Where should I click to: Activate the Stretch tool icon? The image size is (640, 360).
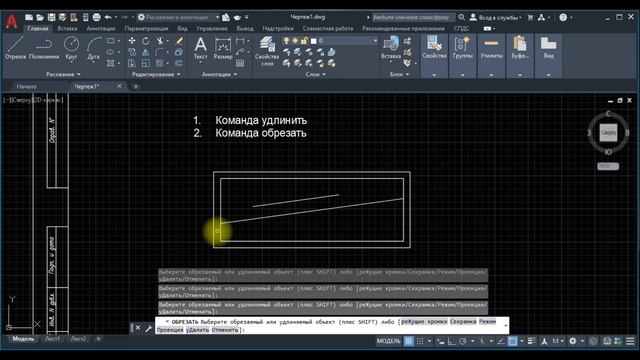(x=132, y=63)
